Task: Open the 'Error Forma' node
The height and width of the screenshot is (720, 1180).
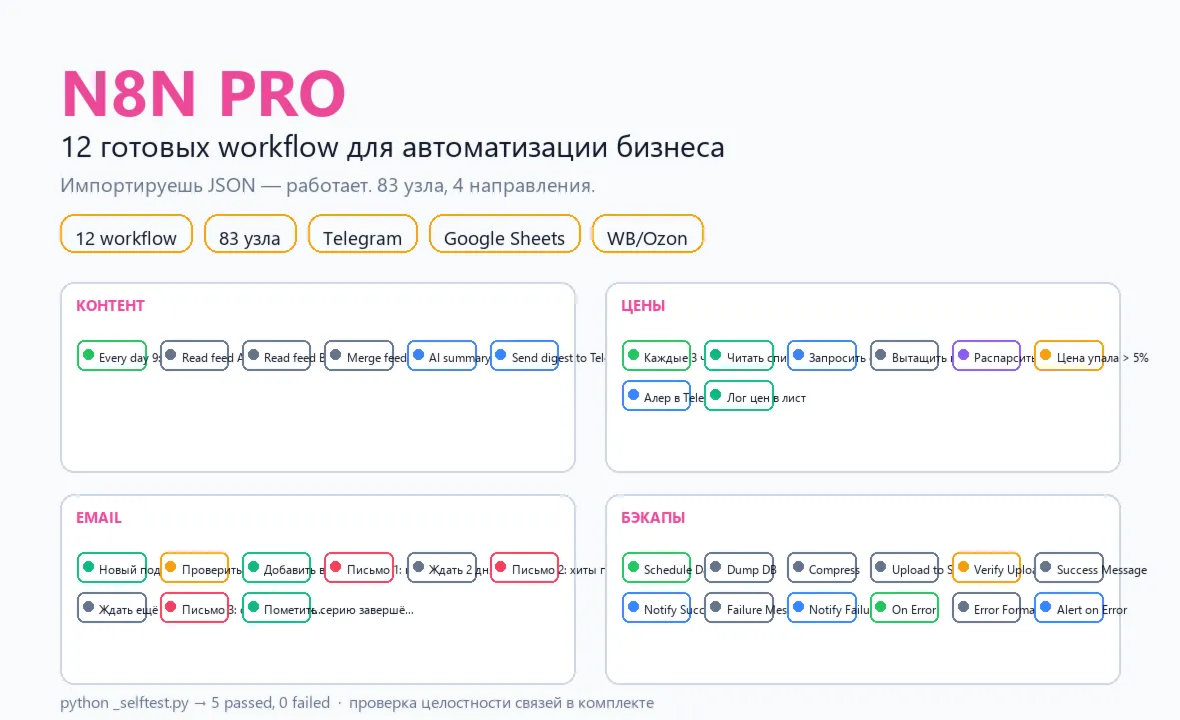Action: (x=987, y=608)
